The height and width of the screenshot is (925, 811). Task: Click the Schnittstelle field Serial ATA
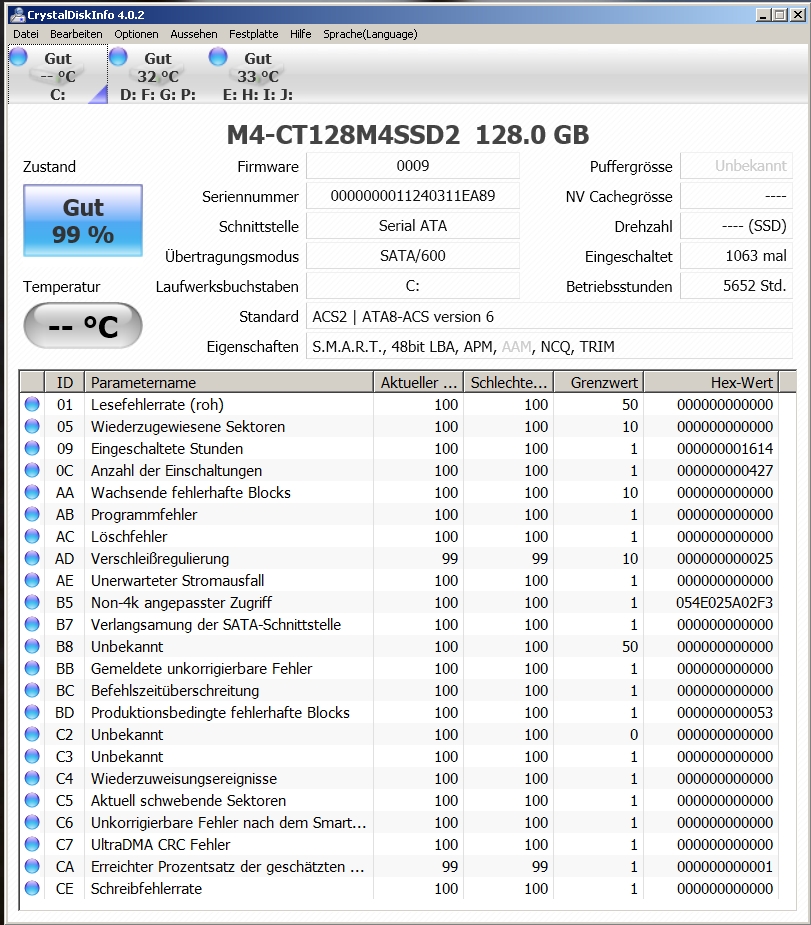point(413,226)
